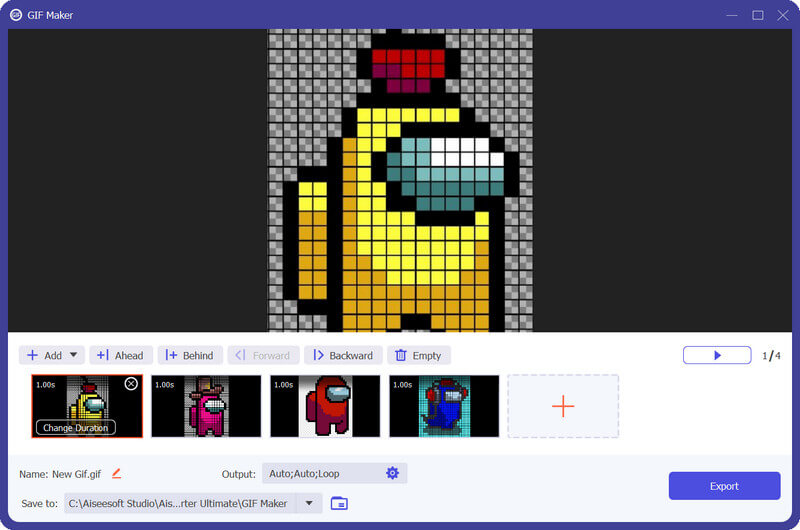Open output settings gear icon
This screenshot has height=530, width=800.
[392, 473]
